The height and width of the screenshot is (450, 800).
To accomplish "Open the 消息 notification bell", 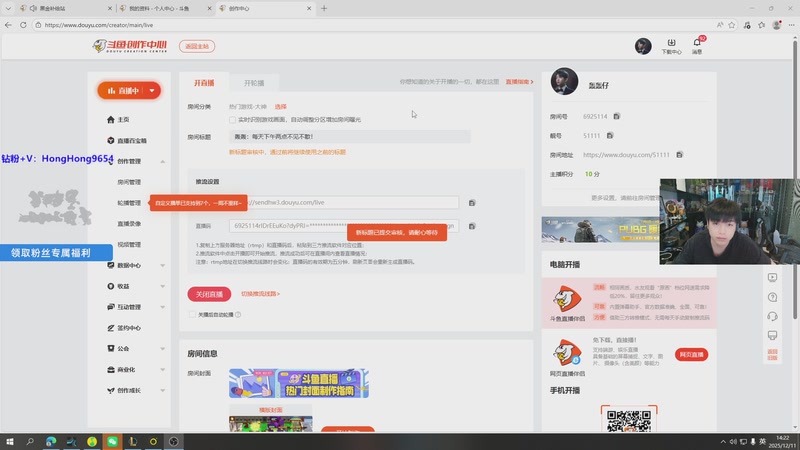I will [x=697, y=44].
